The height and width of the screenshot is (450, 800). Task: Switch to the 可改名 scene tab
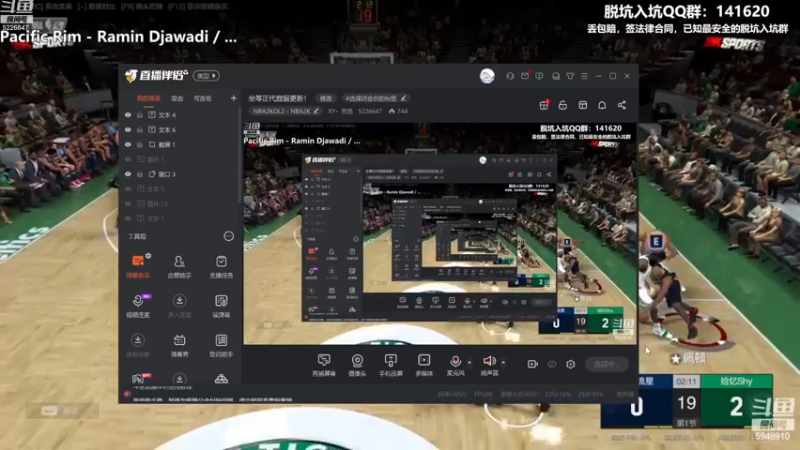coord(203,98)
